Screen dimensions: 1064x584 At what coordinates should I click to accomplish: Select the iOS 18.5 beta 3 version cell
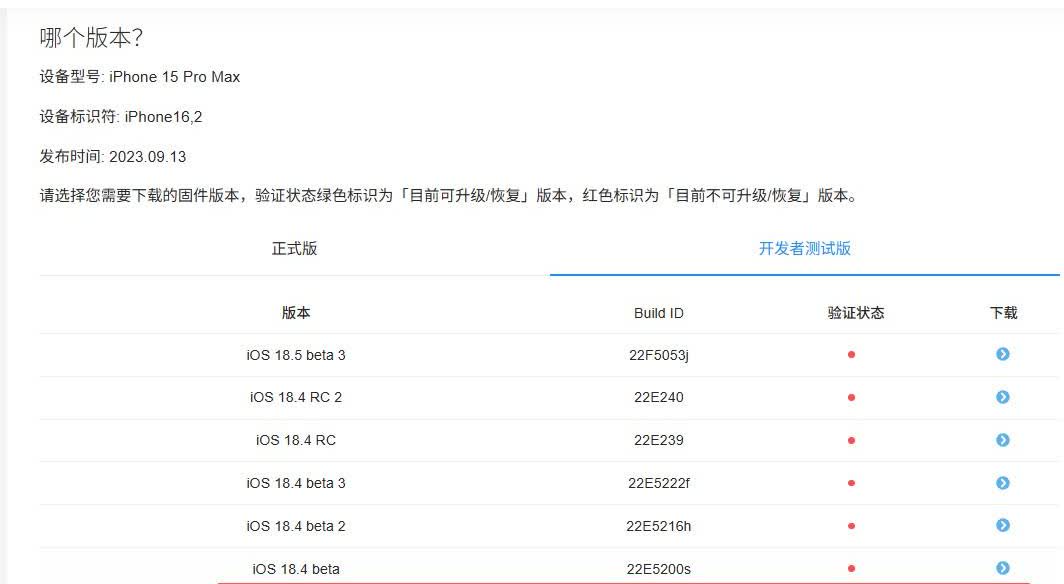[296, 355]
